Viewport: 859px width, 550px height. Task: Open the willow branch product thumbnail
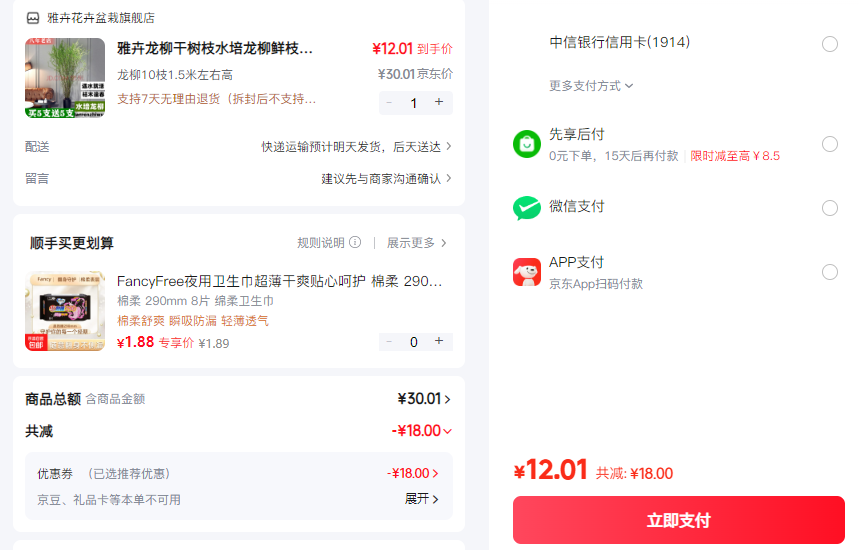click(65, 78)
